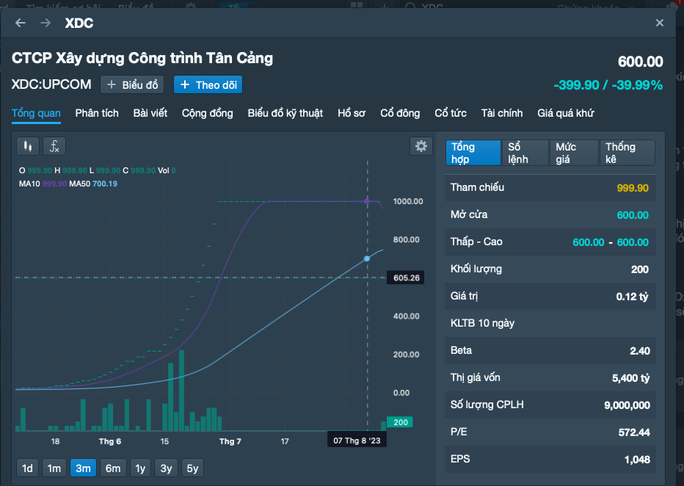Open the fx indicators icon

click(54, 146)
